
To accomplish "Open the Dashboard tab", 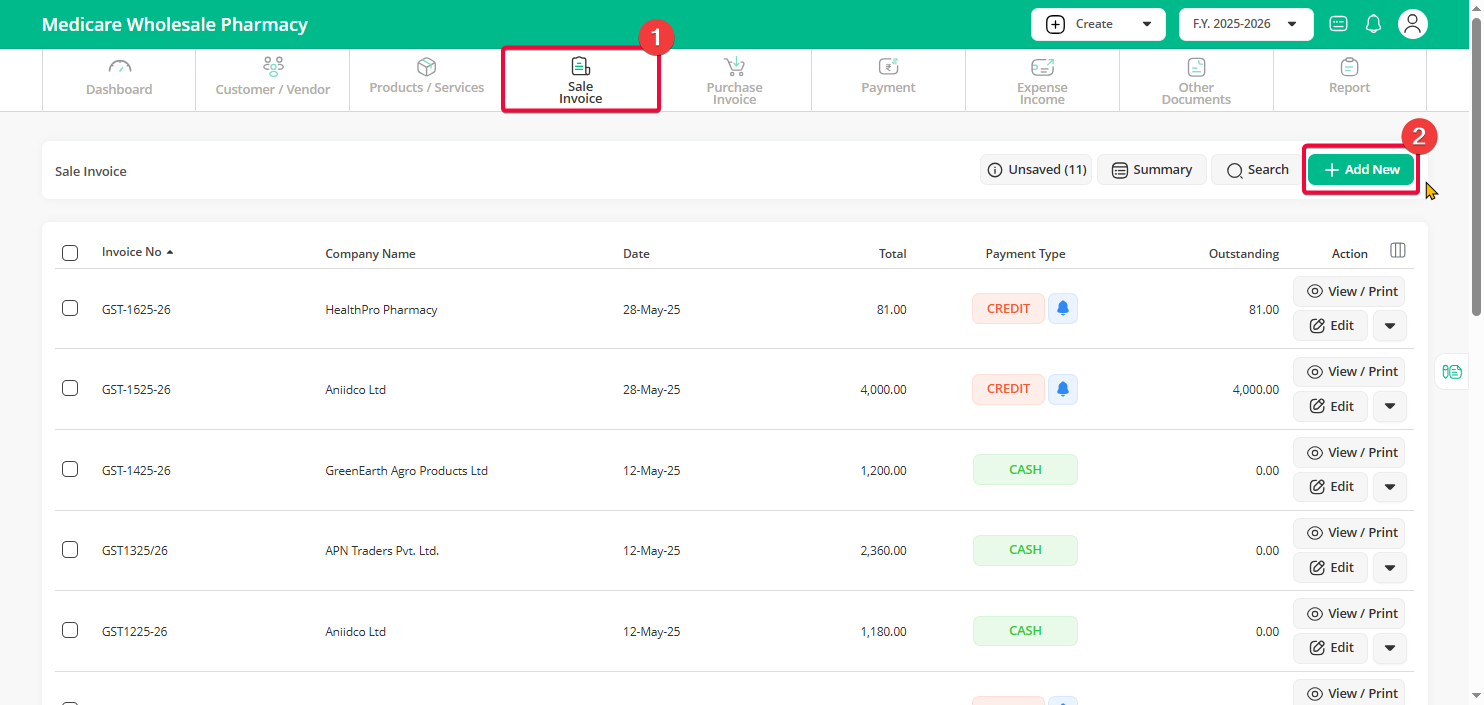I will tap(119, 79).
